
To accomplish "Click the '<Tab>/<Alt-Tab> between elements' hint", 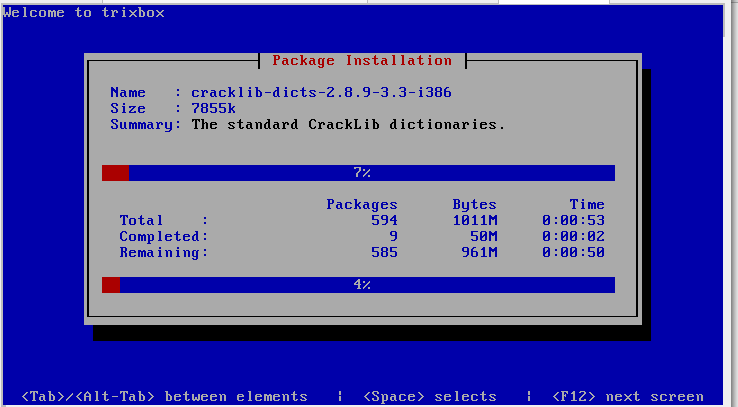I will [x=164, y=397].
